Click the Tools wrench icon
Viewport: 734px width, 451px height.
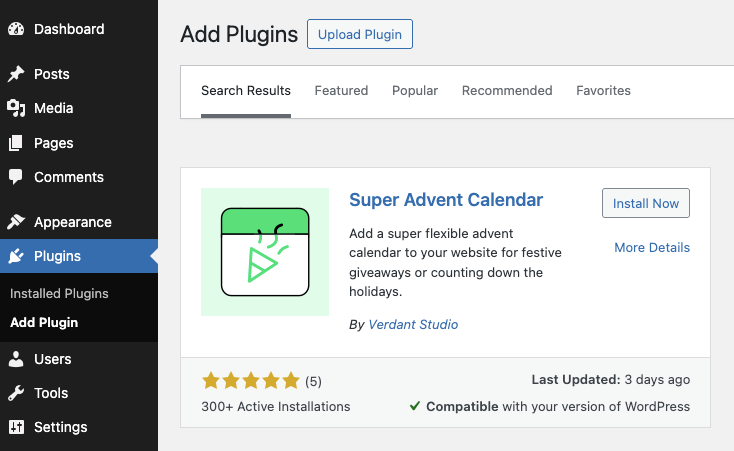(x=16, y=393)
